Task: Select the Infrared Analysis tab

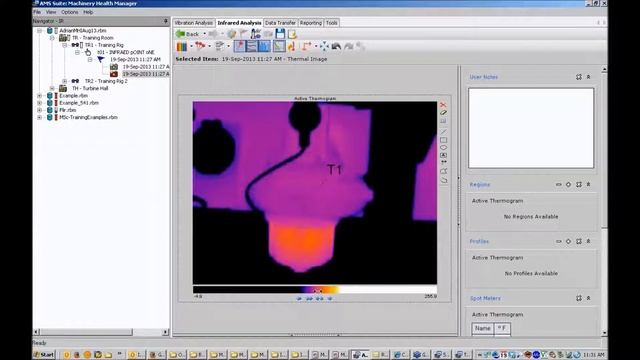Action: point(239,23)
